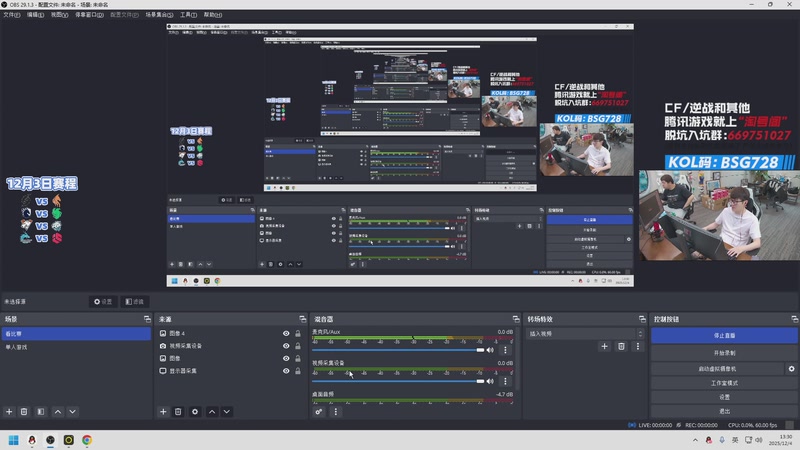Open the 麦克风/Aux three-dot menu
Viewport: 800px width, 450px height.
tap(505, 350)
